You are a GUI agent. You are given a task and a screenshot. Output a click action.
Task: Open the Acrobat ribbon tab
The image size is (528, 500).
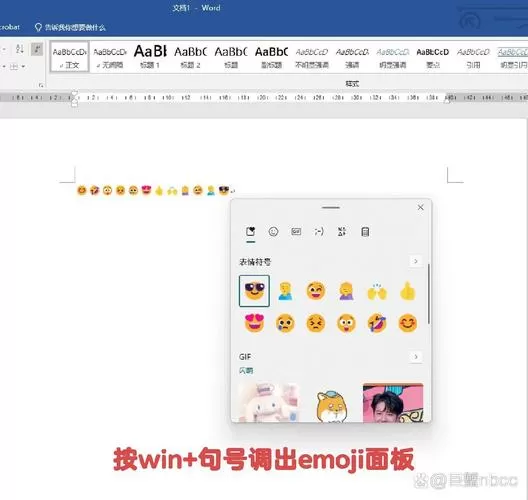(x=9, y=27)
